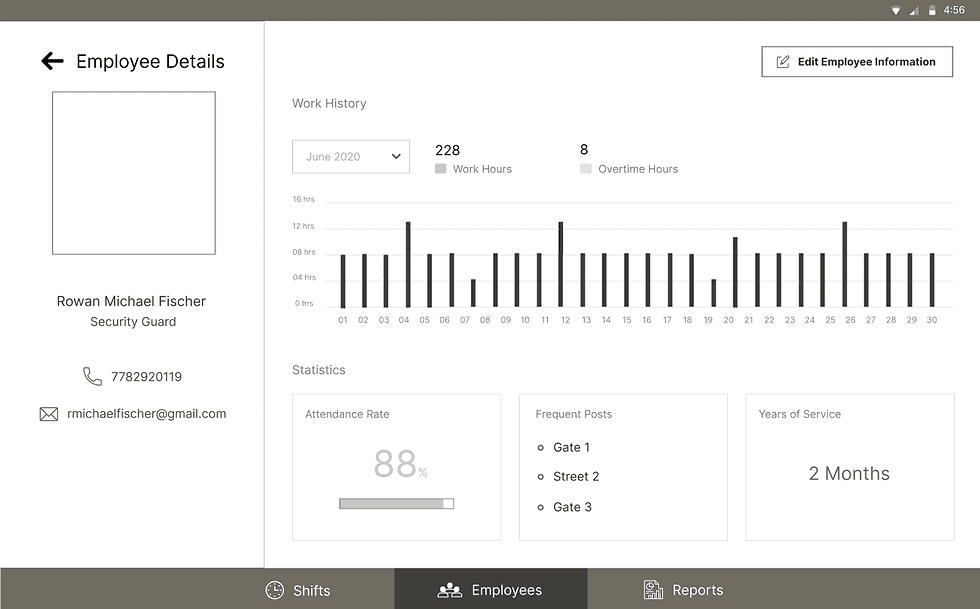Click the Work Hours legend swatch

coord(441,169)
